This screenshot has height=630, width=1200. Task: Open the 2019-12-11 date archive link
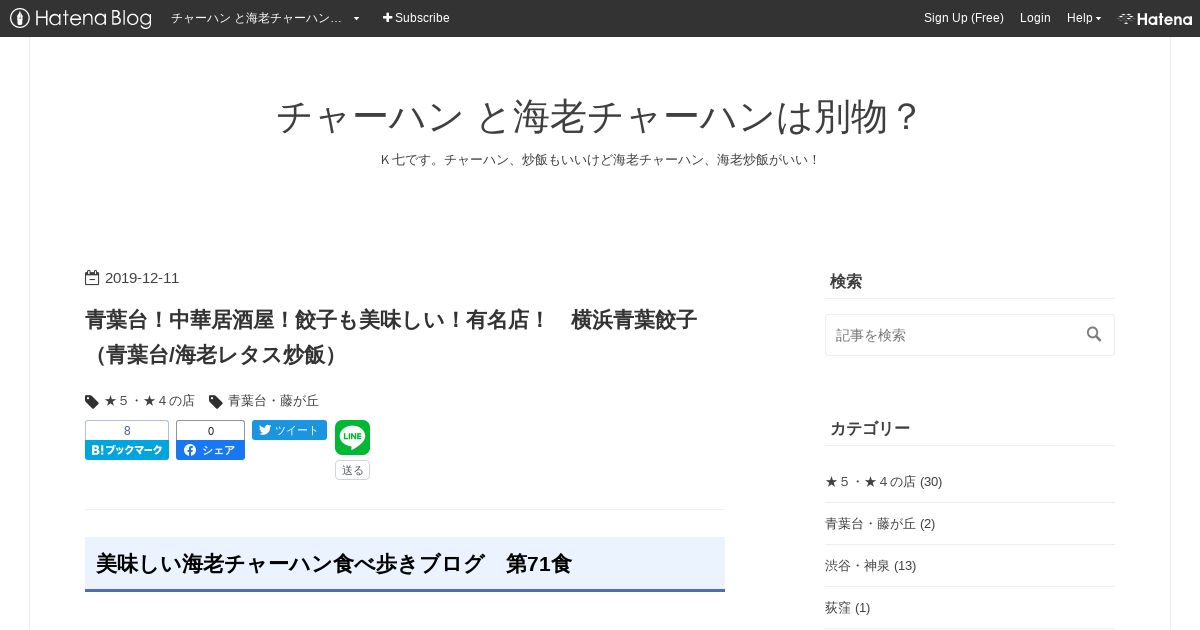(142, 278)
